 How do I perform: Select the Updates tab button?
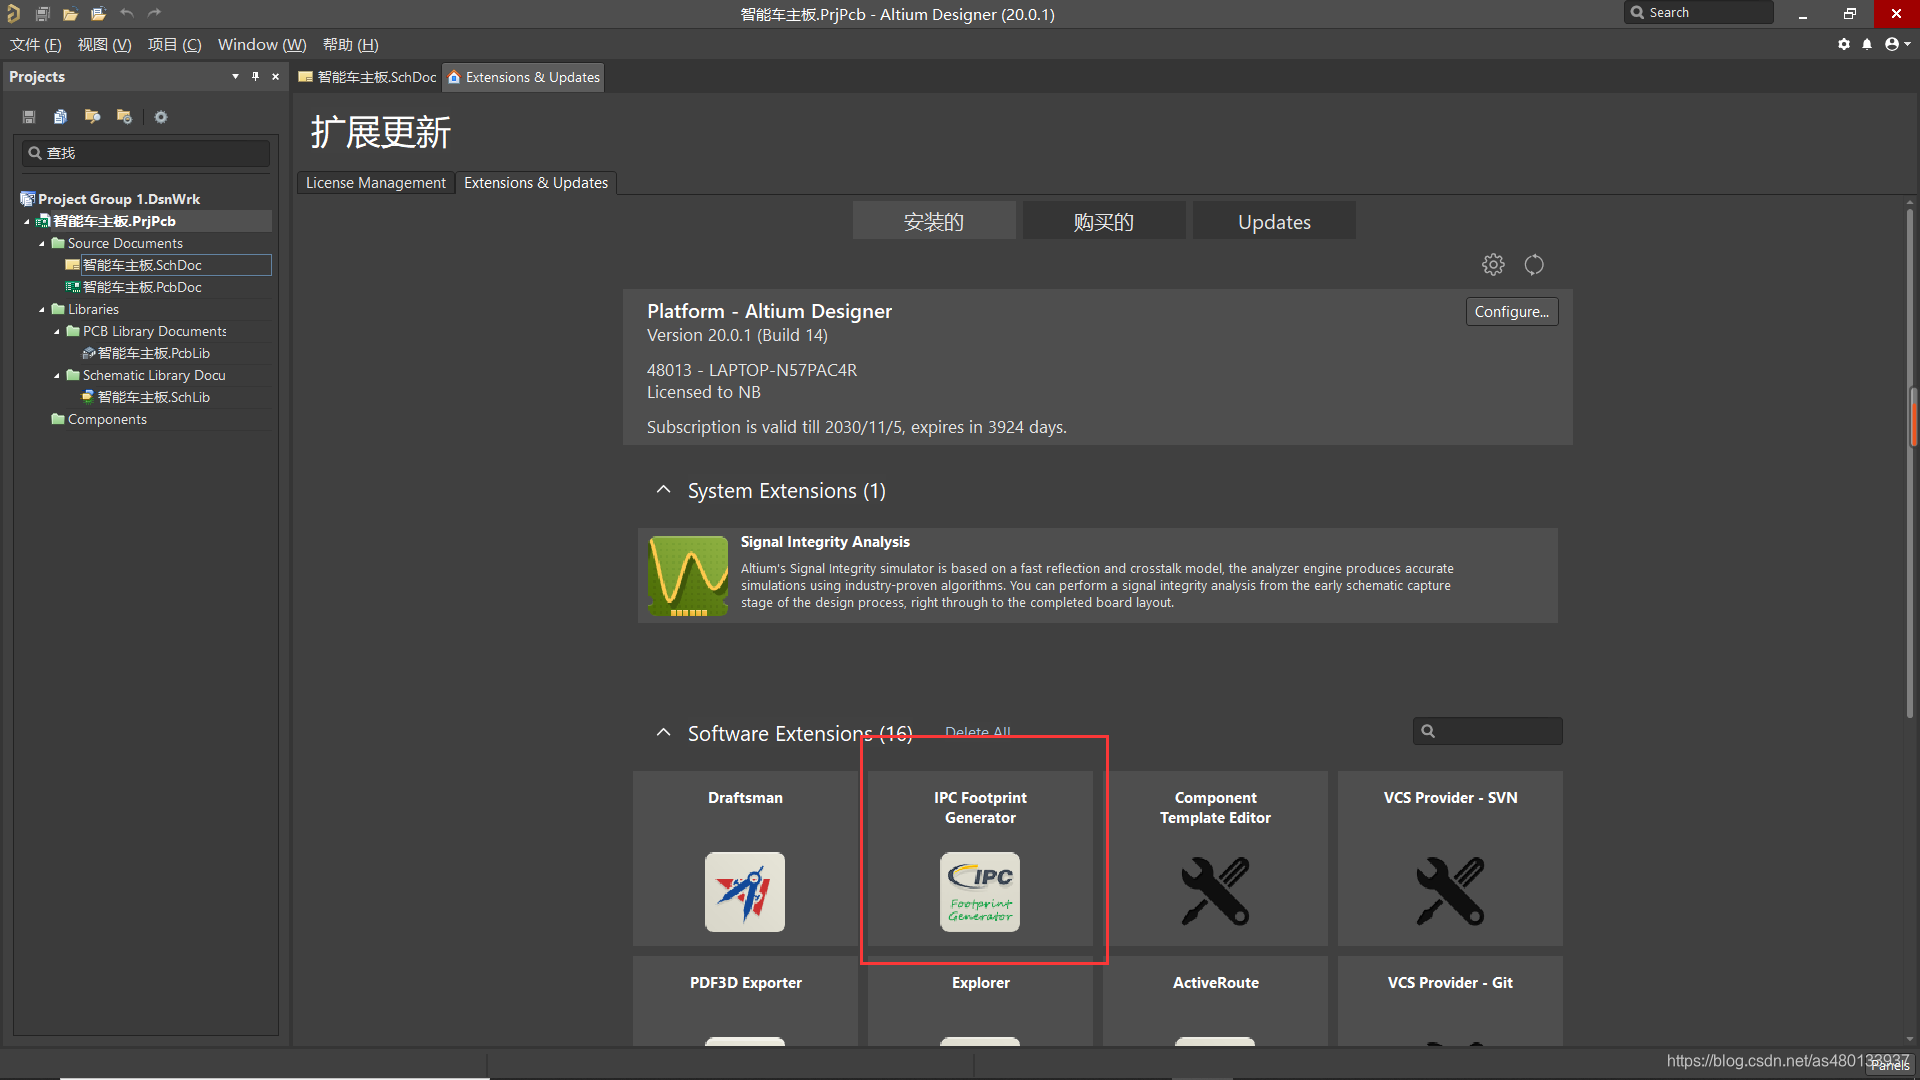tap(1274, 222)
